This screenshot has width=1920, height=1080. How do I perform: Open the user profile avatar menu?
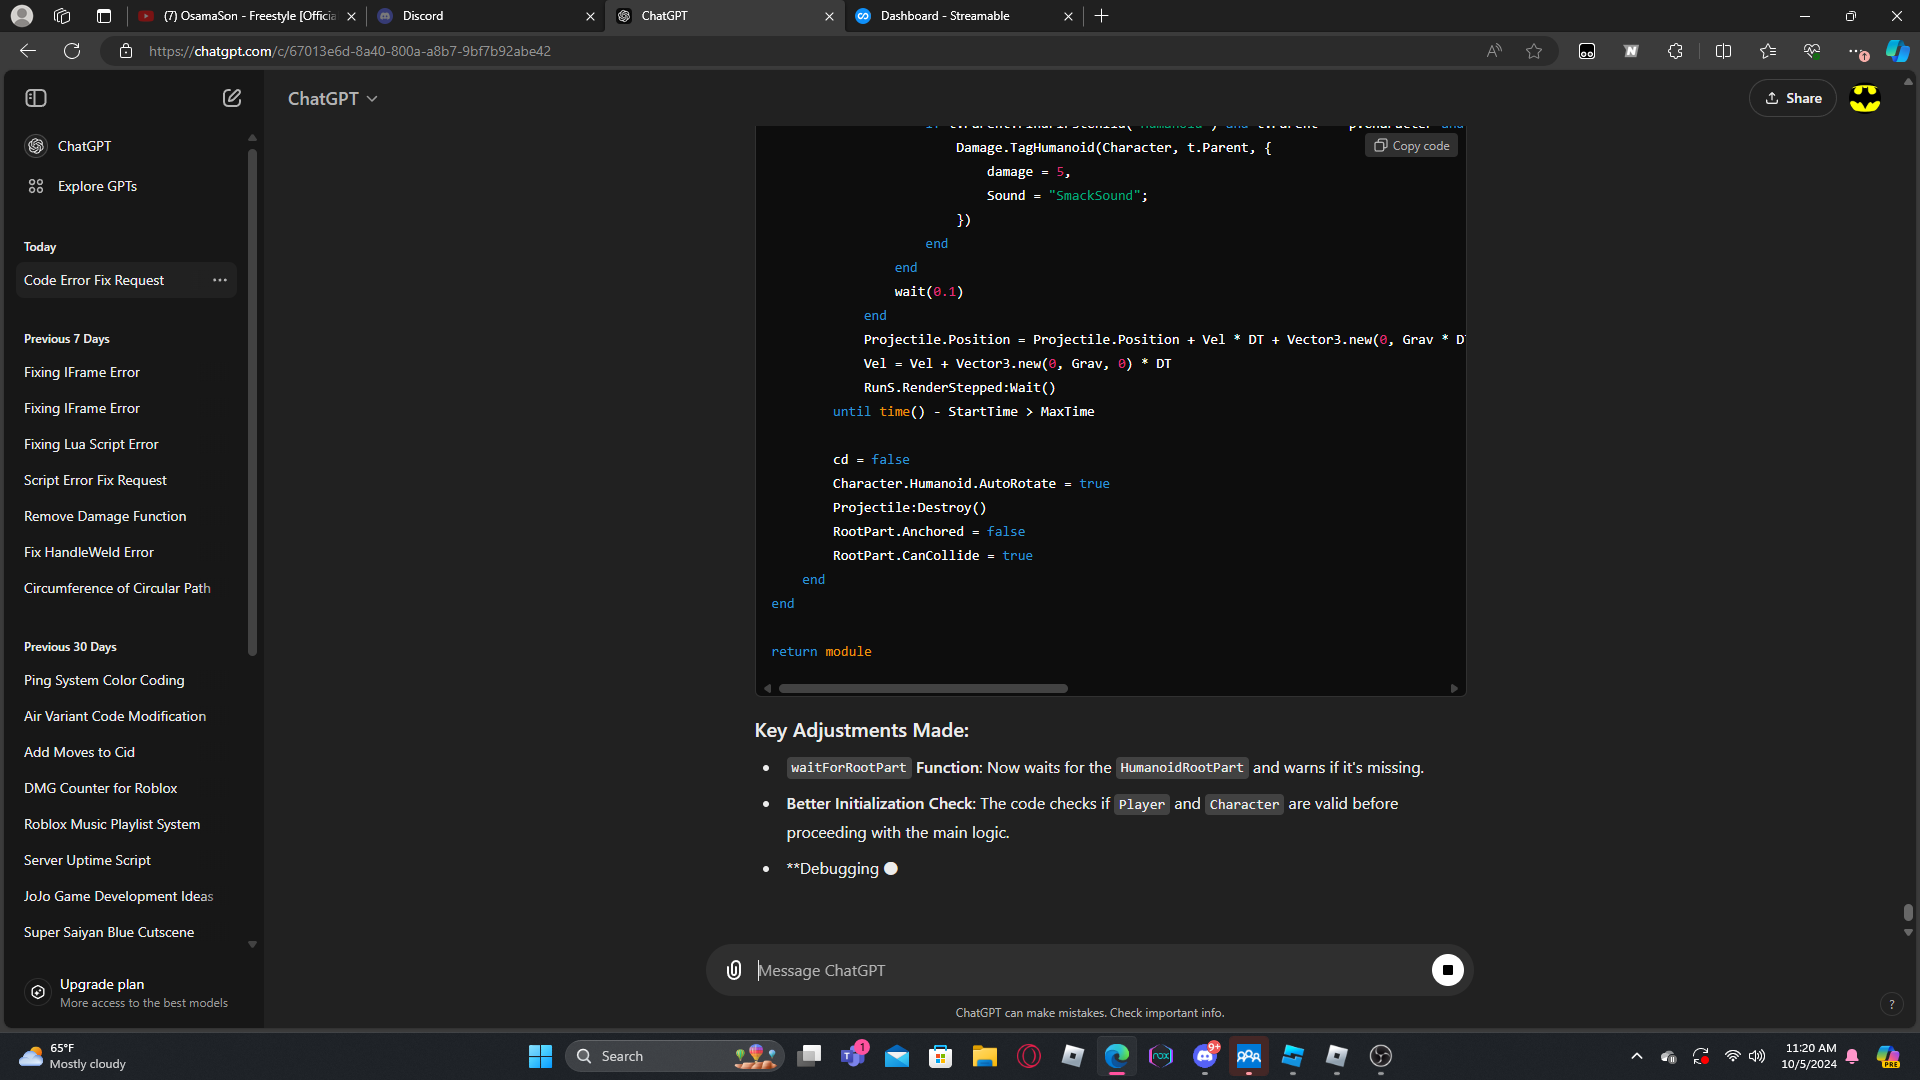pos(1864,98)
